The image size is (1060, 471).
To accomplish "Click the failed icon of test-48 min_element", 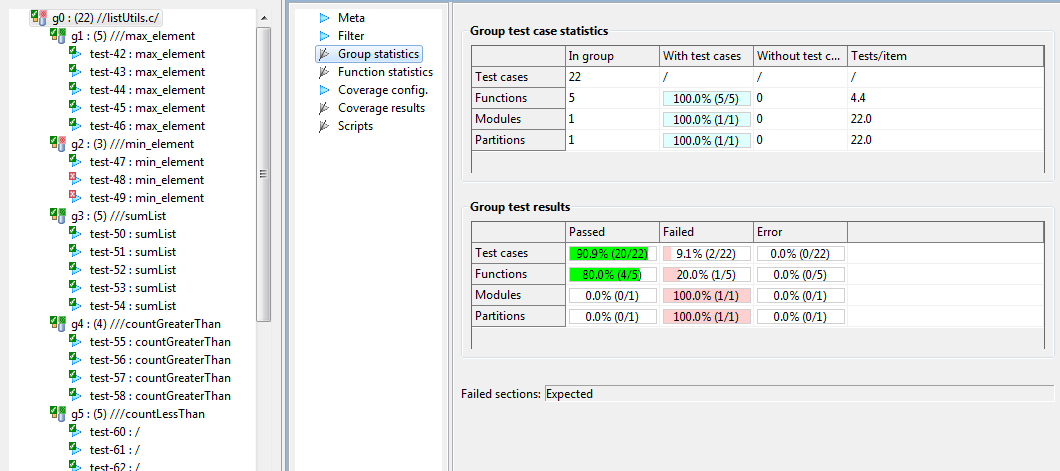I will tap(75, 180).
